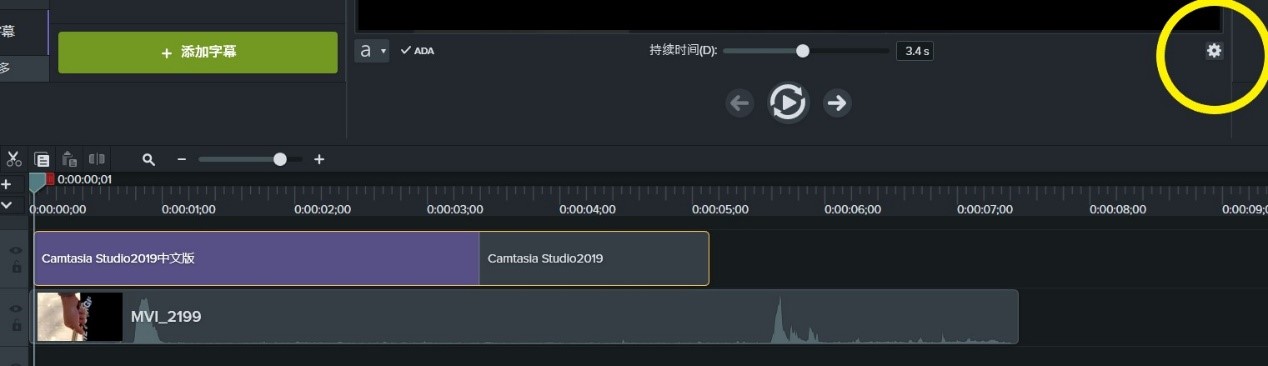Collapse tracks using the chevron below plus
This screenshot has height=366, width=1268.
(6, 204)
